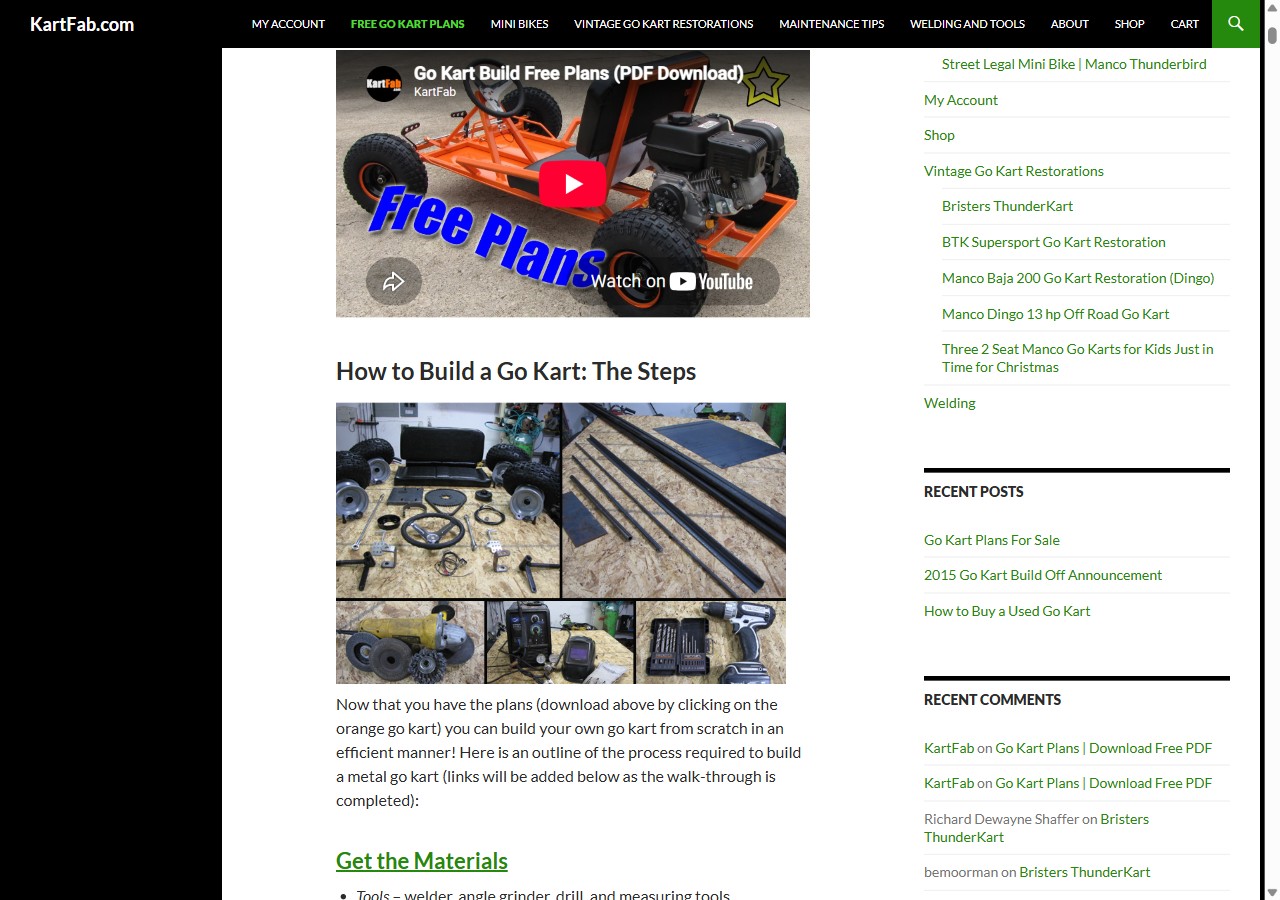1280x900 pixels.
Task: Open the Free Go Kart Plans menu
Action: 408,24
